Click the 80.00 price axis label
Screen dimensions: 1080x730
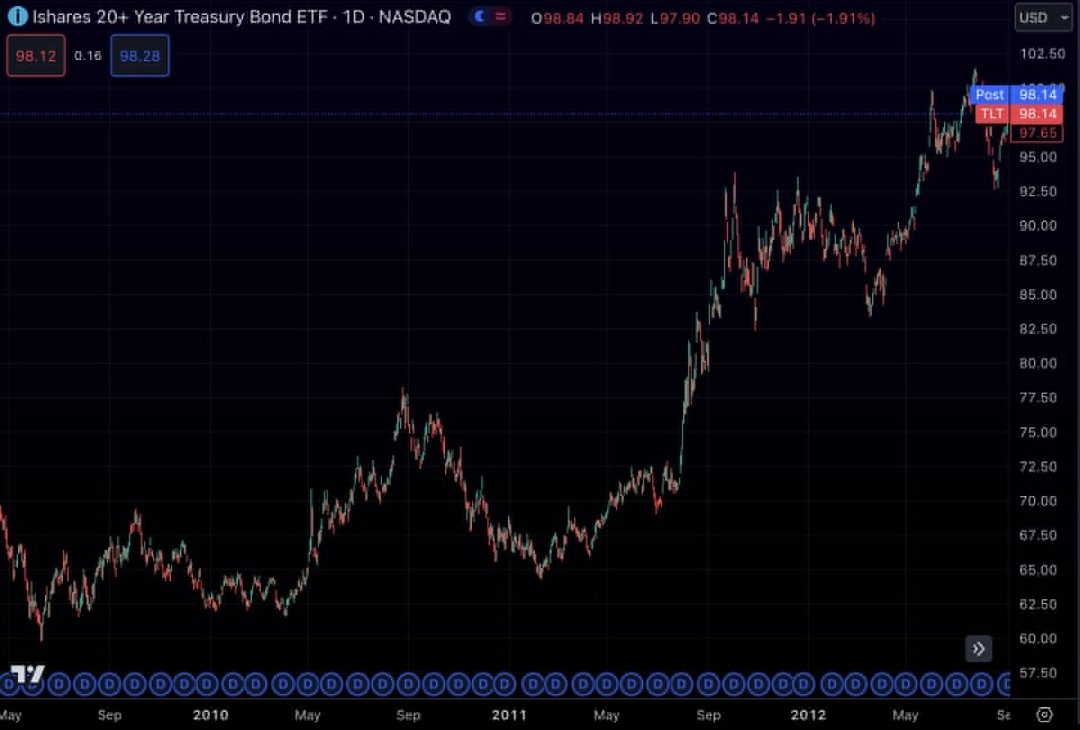coord(1038,364)
